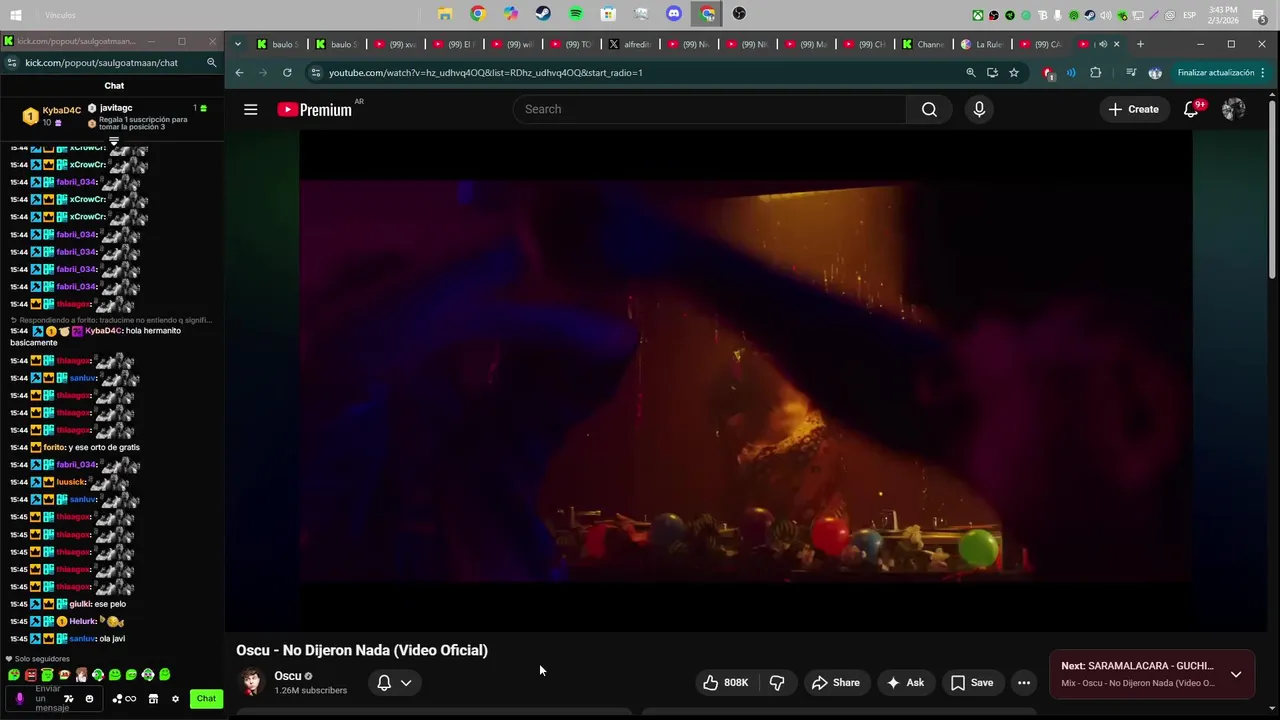Switch to first baulo S Kick tab
Viewport: 1280px width, 720px height.
279,44
